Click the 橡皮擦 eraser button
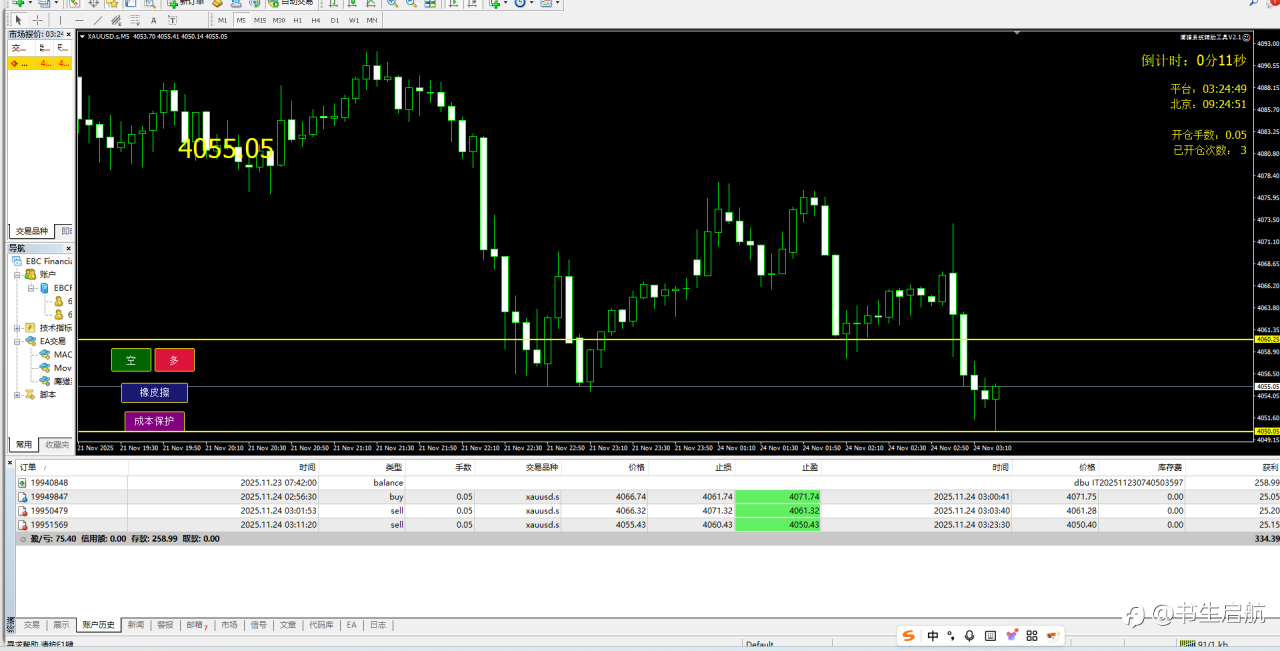The height and width of the screenshot is (651, 1280). tap(154, 393)
